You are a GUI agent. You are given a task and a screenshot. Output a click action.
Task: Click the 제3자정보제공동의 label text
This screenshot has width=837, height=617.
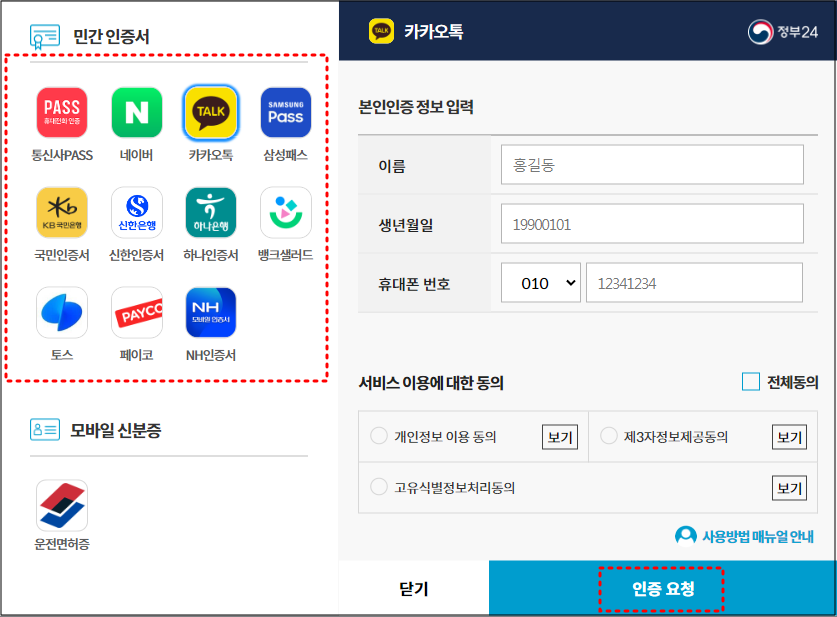[676, 437]
